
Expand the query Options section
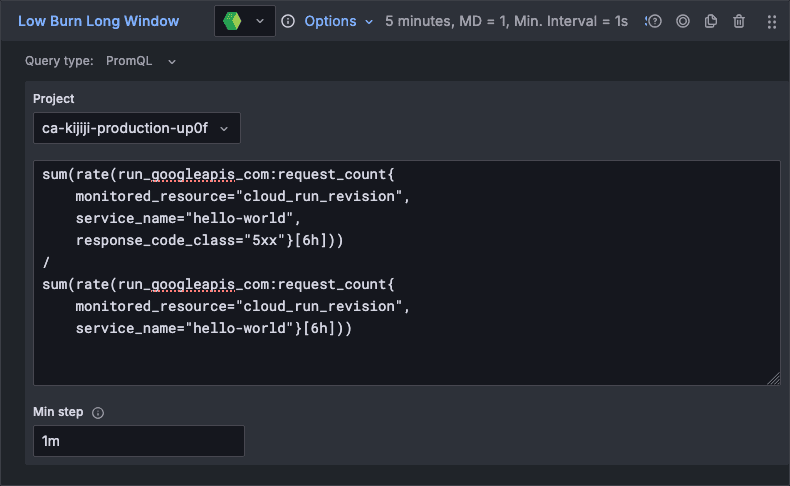[339, 21]
